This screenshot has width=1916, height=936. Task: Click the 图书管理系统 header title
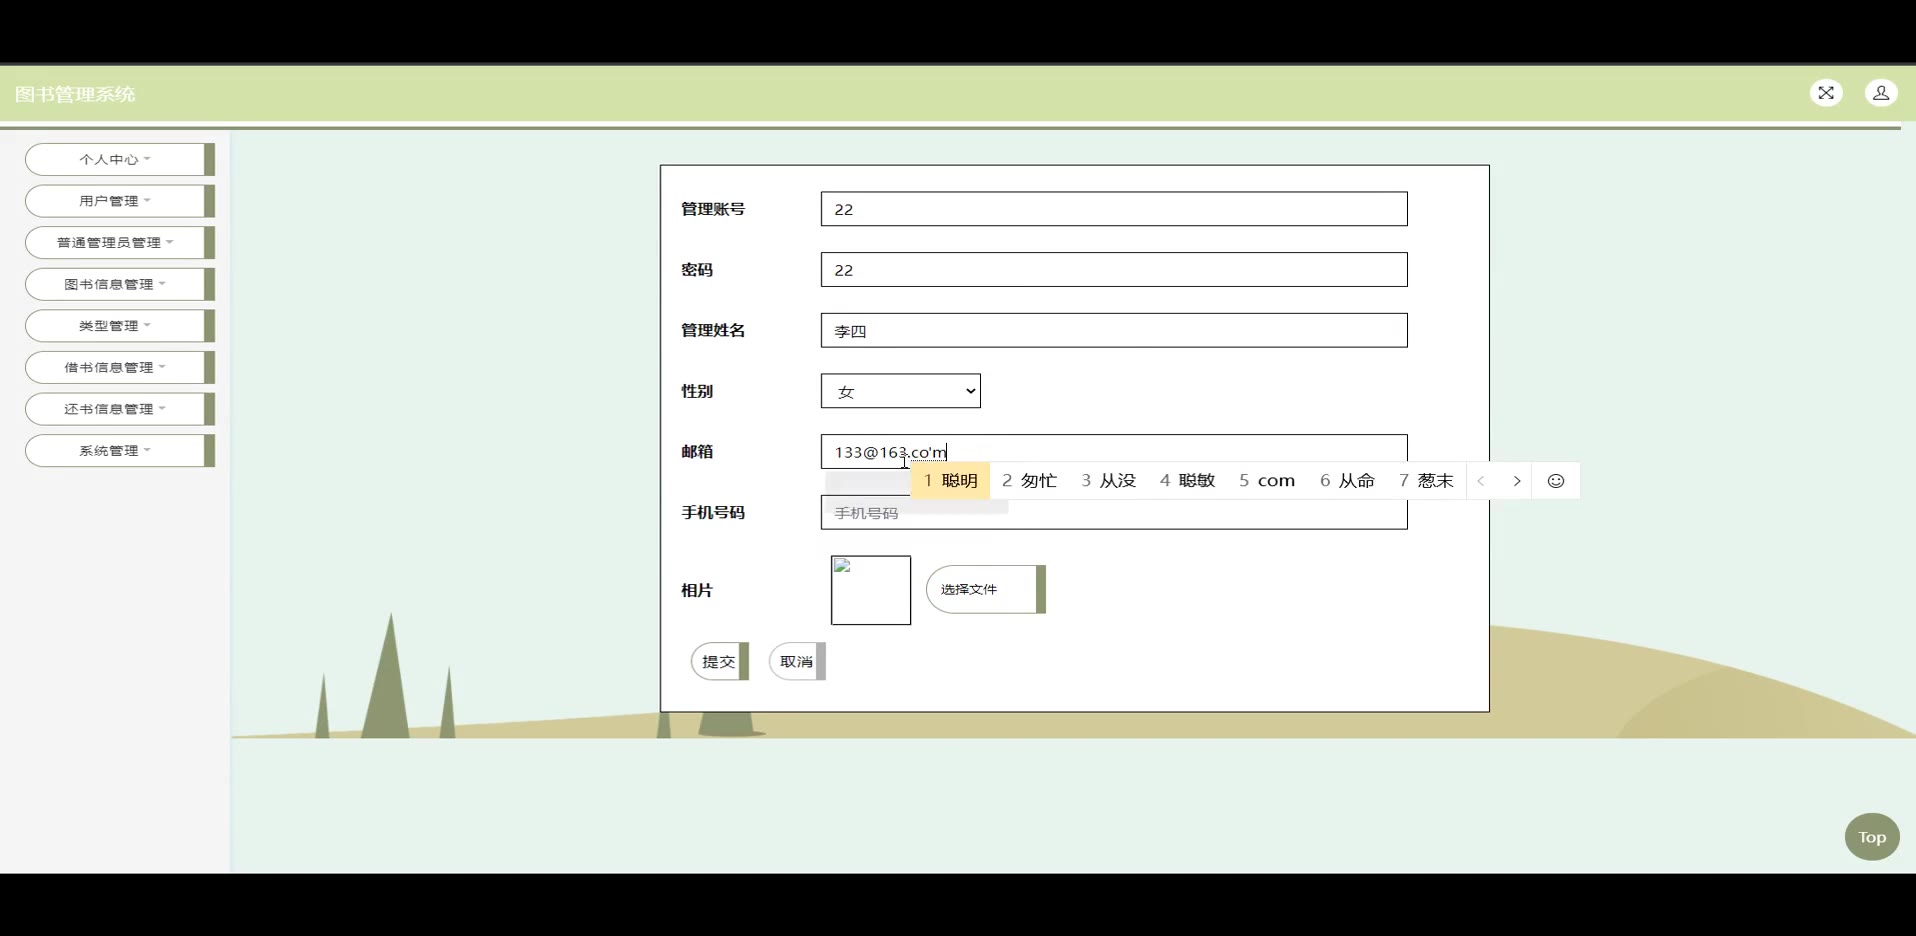[75, 94]
